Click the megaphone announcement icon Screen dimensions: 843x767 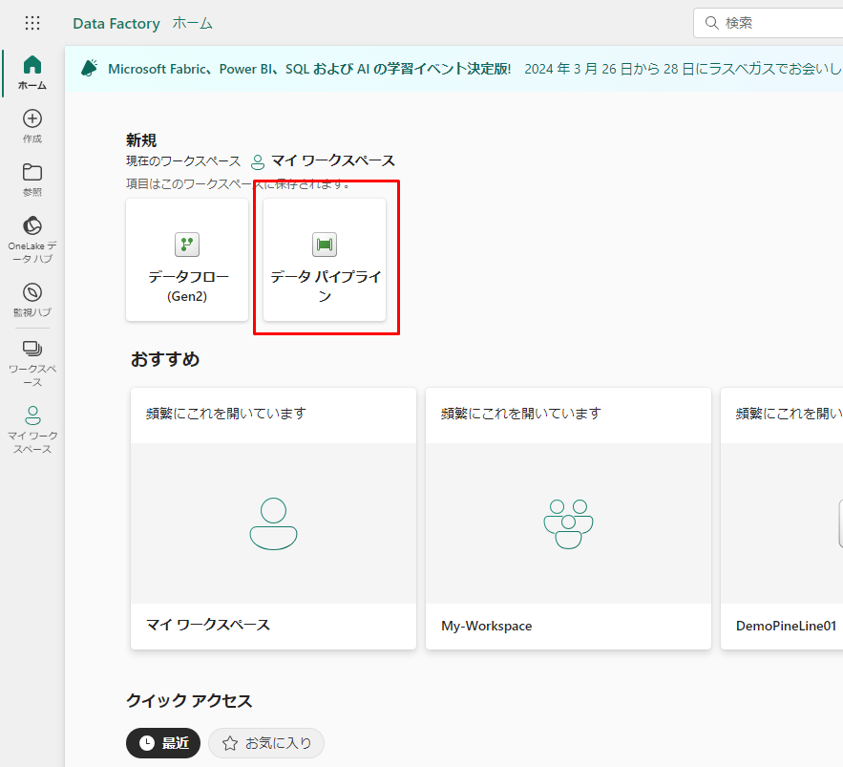pyautogui.click(x=90, y=68)
